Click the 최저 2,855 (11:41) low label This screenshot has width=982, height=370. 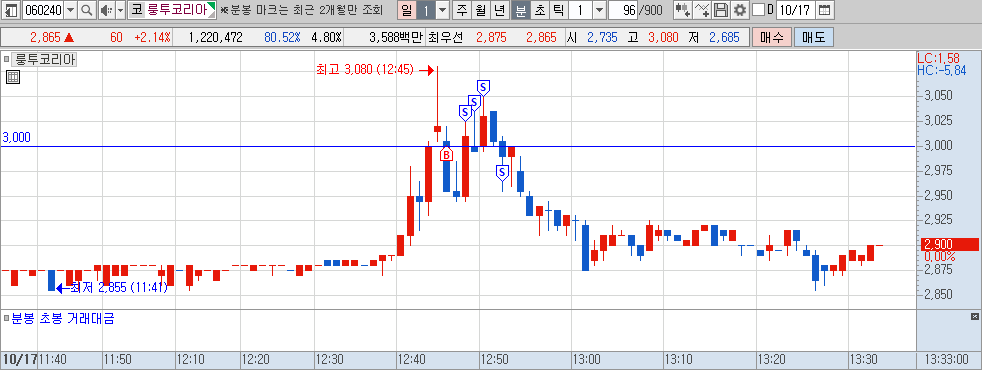(x=119, y=287)
